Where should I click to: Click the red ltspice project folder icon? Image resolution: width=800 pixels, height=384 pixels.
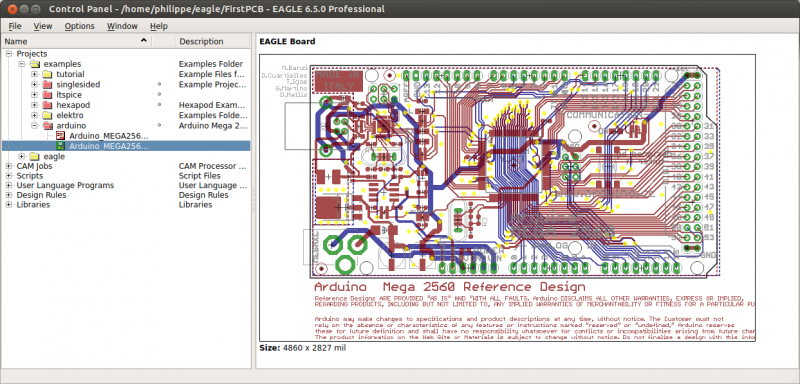point(47,95)
